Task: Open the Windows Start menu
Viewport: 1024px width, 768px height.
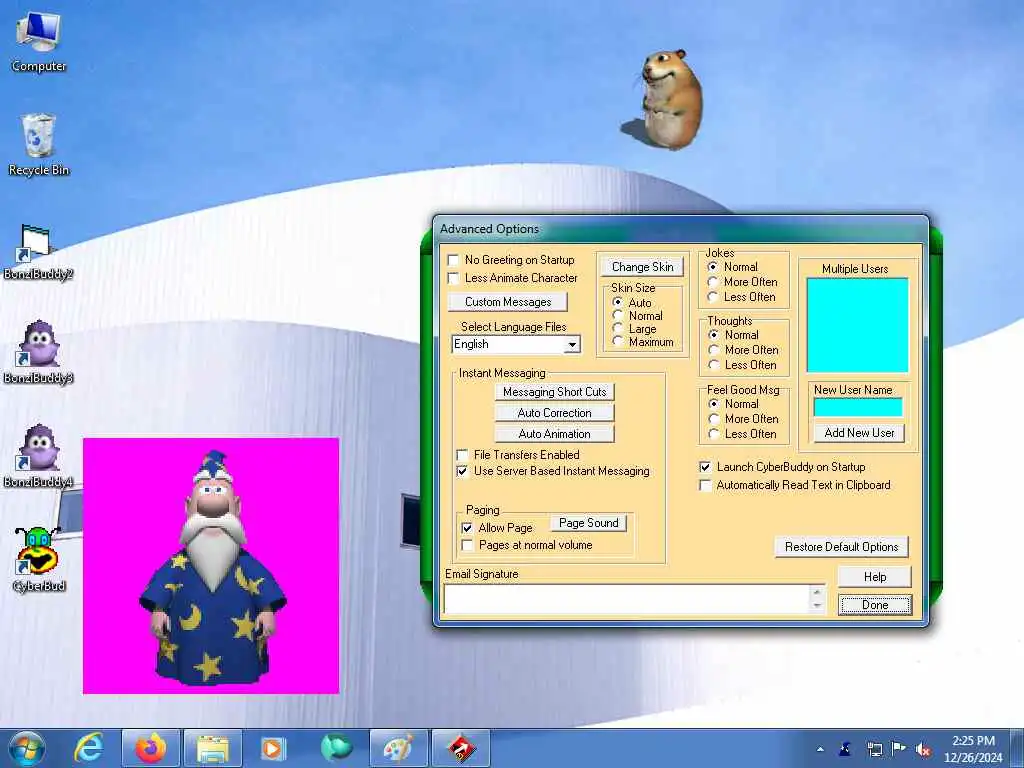Action: pos(27,748)
